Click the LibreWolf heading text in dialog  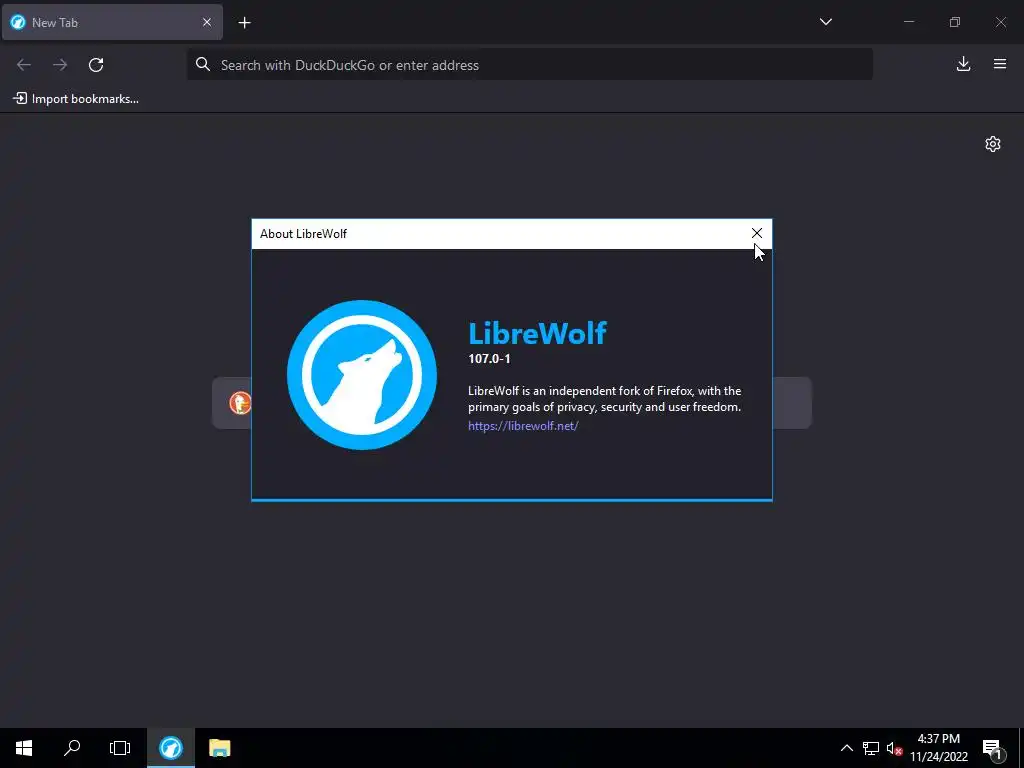click(x=537, y=333)
